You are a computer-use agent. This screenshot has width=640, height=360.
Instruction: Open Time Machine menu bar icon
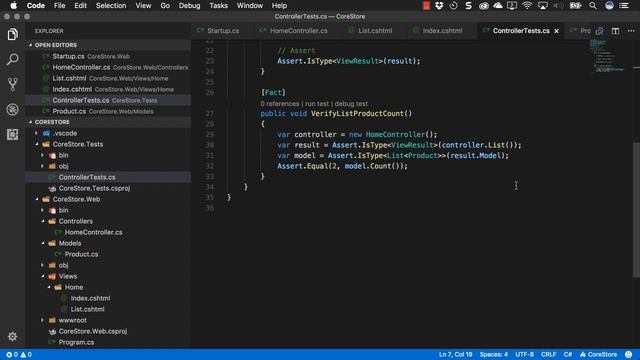[453, 5]
